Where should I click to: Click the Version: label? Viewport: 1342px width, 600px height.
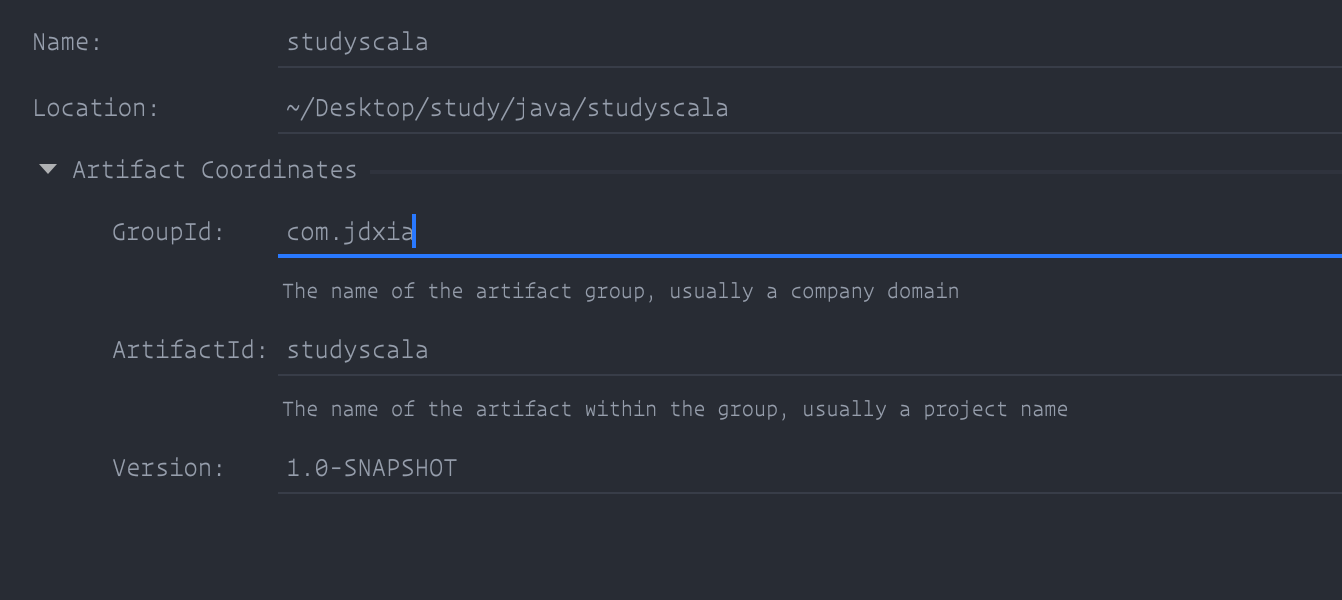[169, 468]
